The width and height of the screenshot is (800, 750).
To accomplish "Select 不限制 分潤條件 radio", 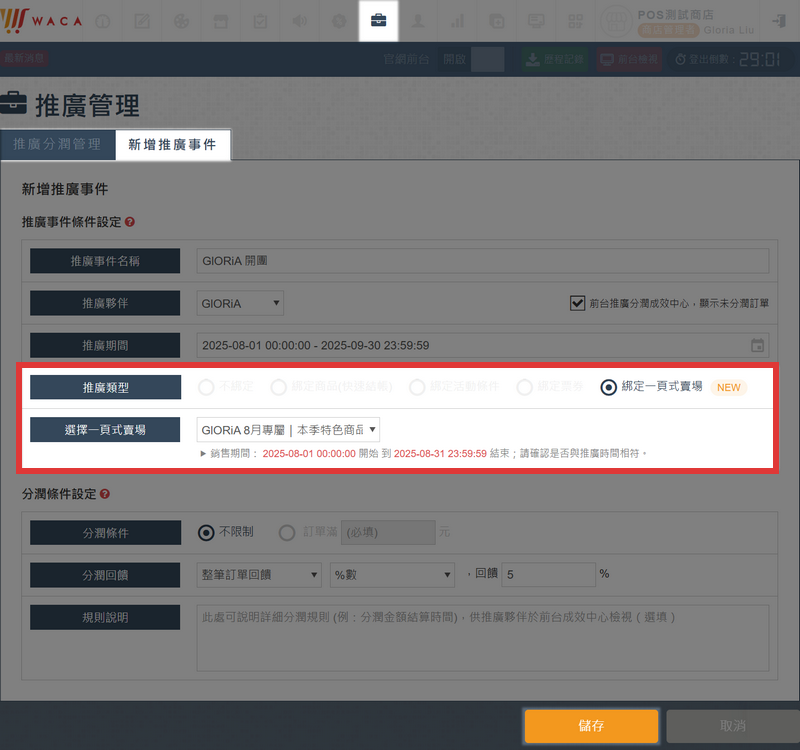I will pyautogui.click(x=206, y=533).
